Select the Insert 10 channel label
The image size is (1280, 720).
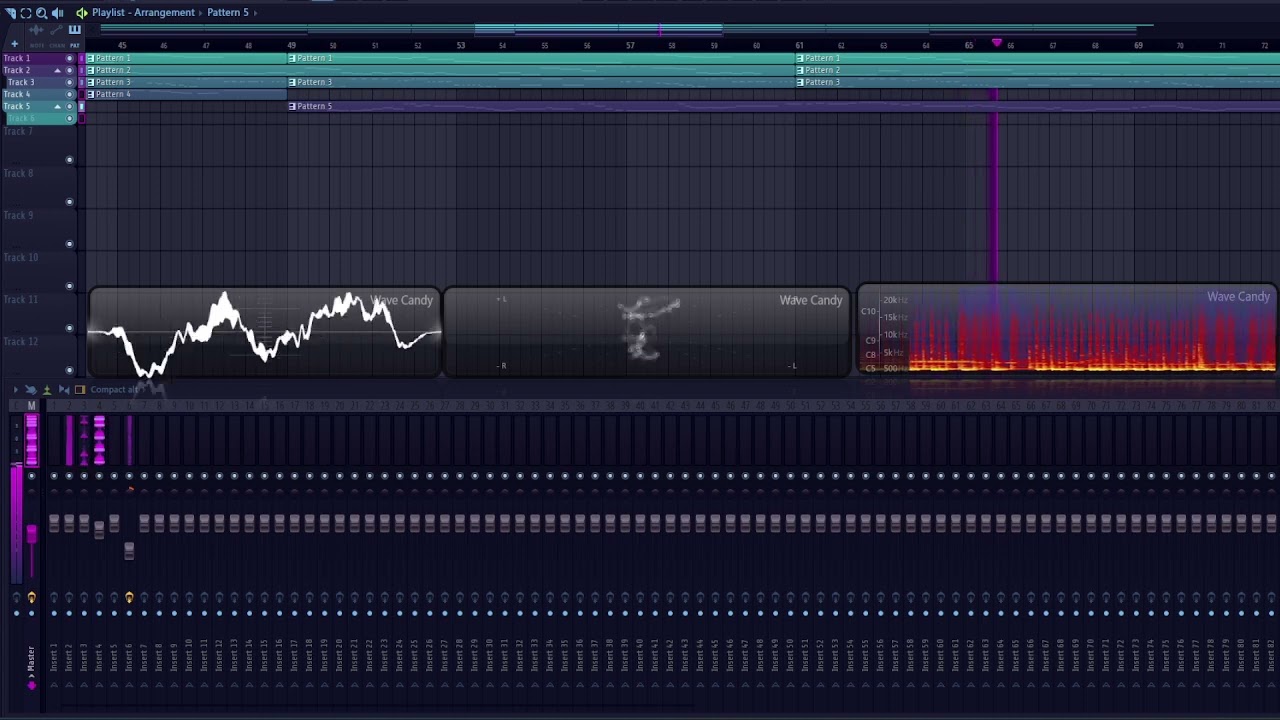click(x=188, y=655)
